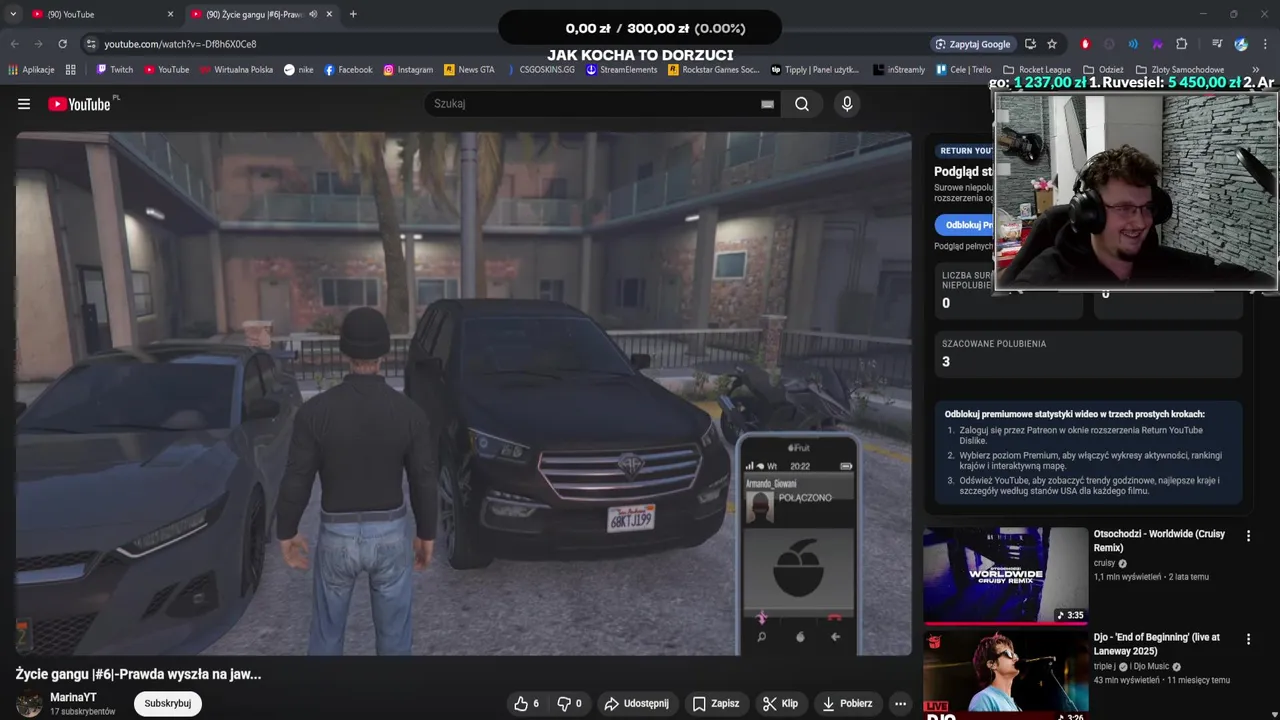Open the Extensions puzzle piece menu

(1181, 44)
